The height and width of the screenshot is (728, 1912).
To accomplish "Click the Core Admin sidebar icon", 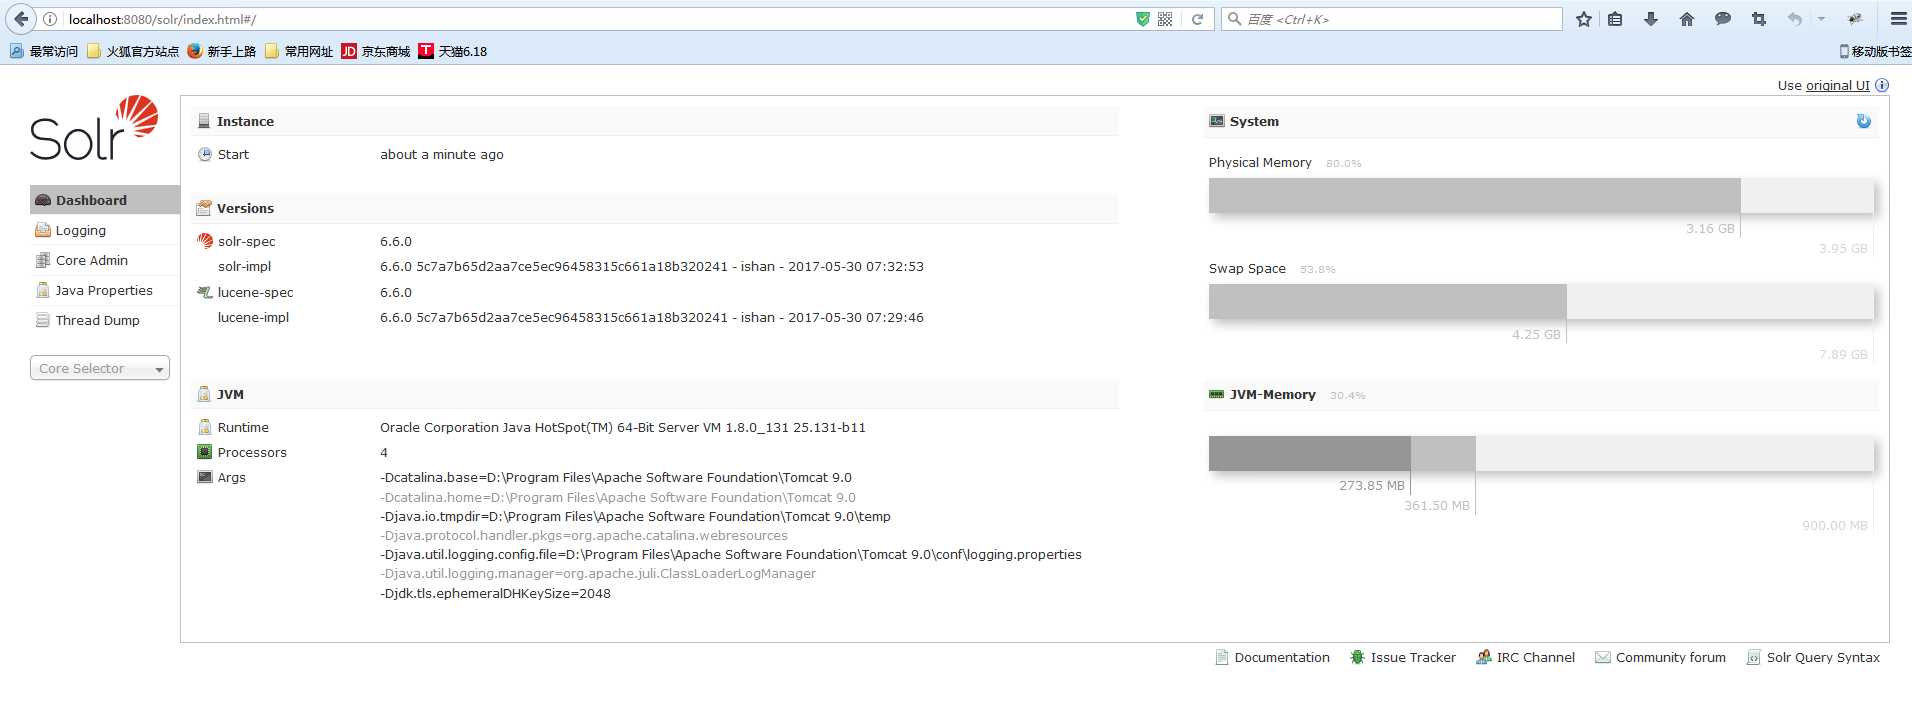I will pyautogui.click(x=43, y=260).
